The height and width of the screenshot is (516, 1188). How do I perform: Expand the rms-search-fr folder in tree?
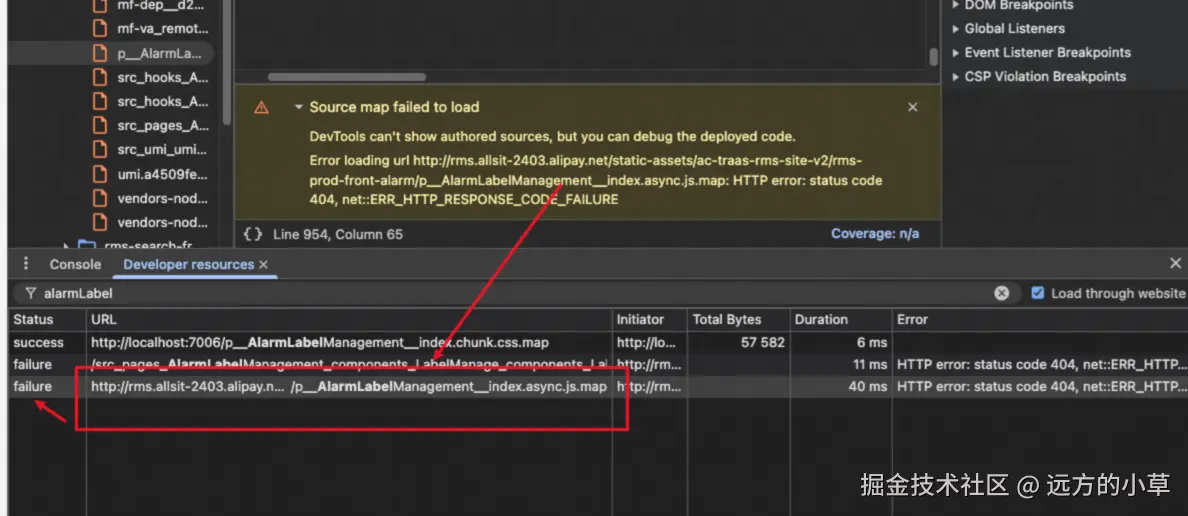pos(68,246)
